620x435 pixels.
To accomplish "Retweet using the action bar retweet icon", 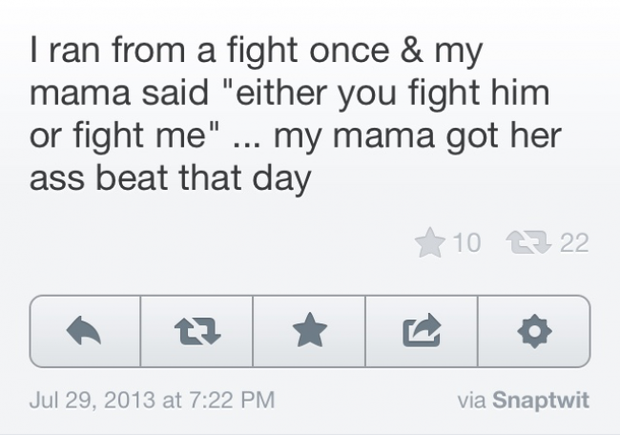I will coord(197,331).
